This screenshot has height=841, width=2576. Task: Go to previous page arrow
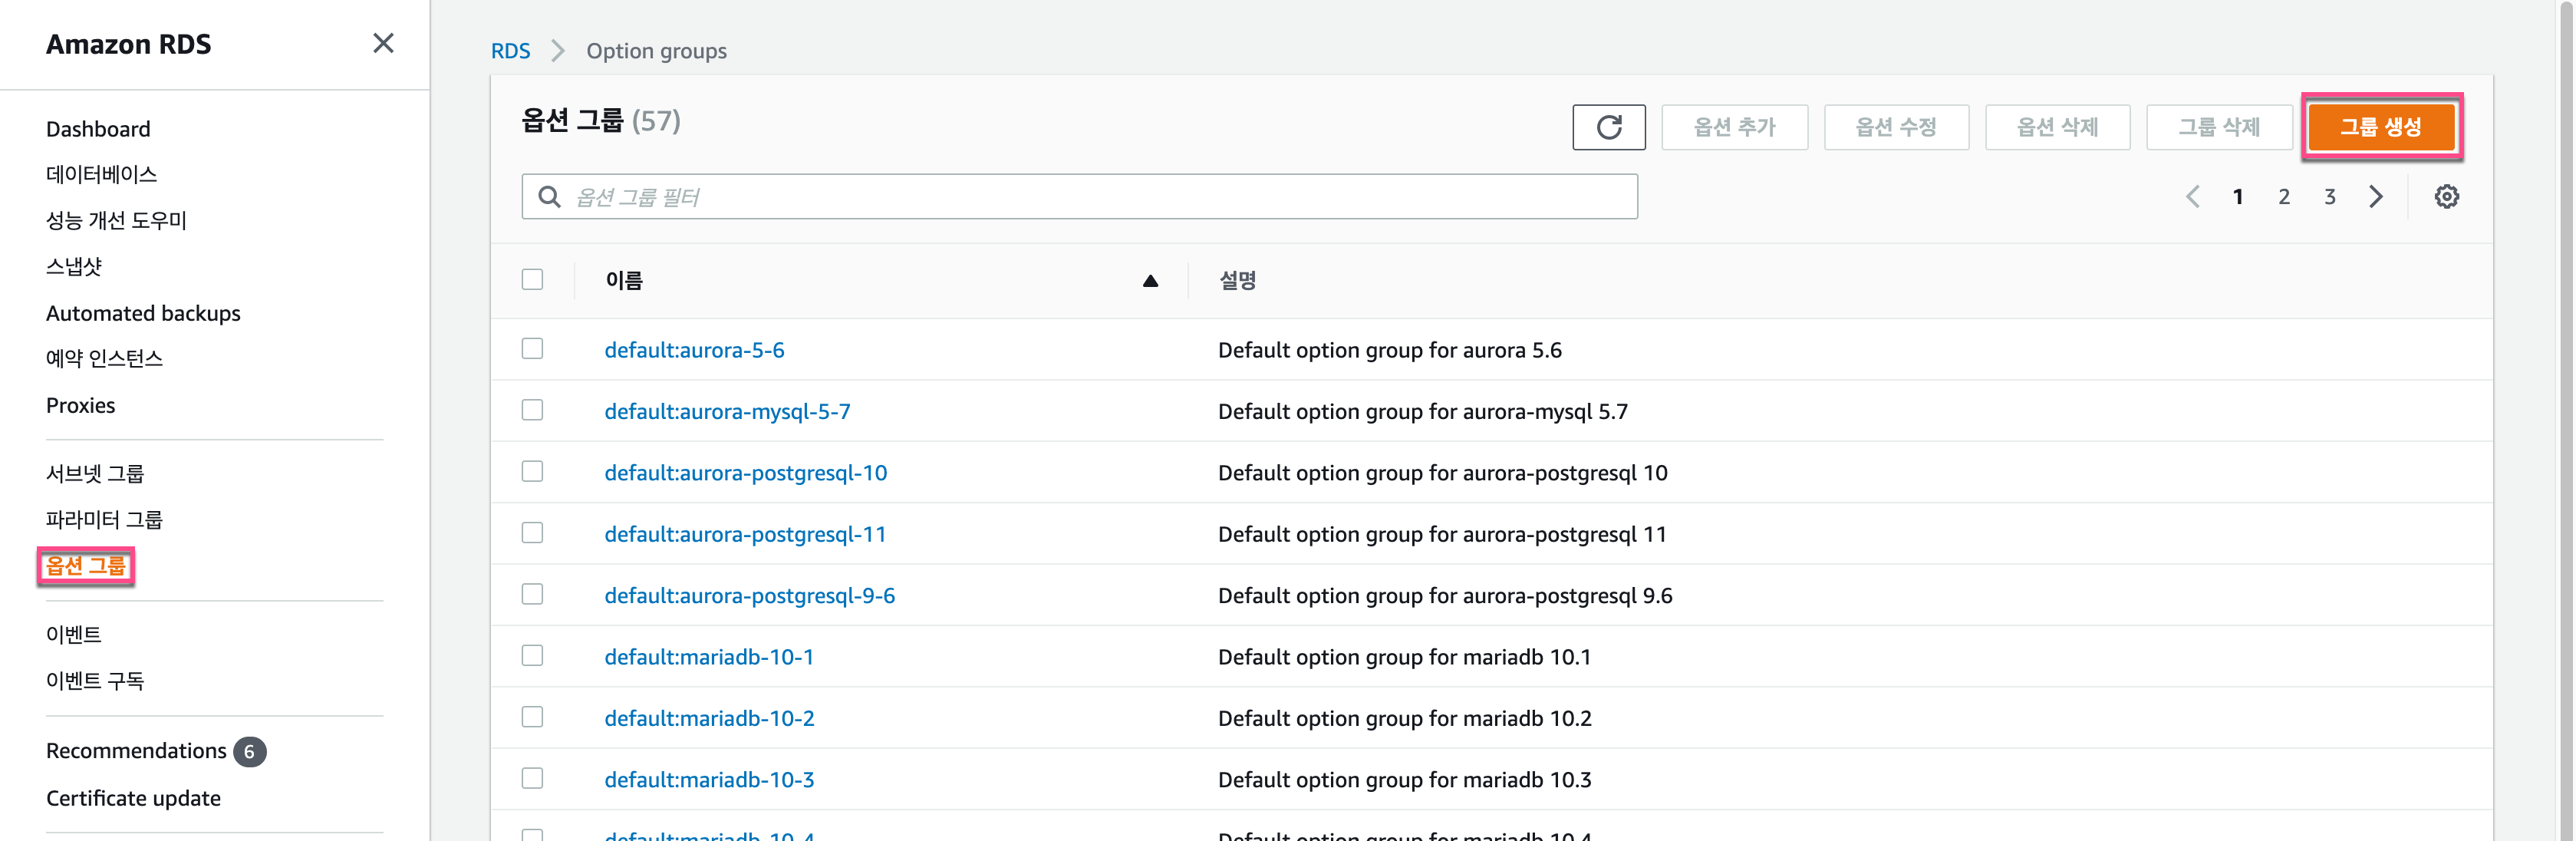2192,197
